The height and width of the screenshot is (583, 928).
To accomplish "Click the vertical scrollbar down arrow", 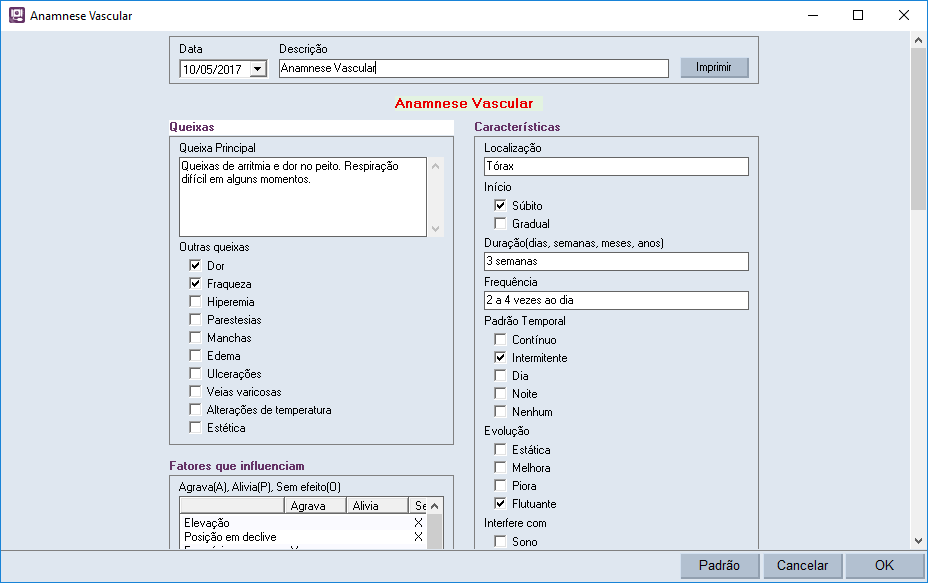I will 917,541.
